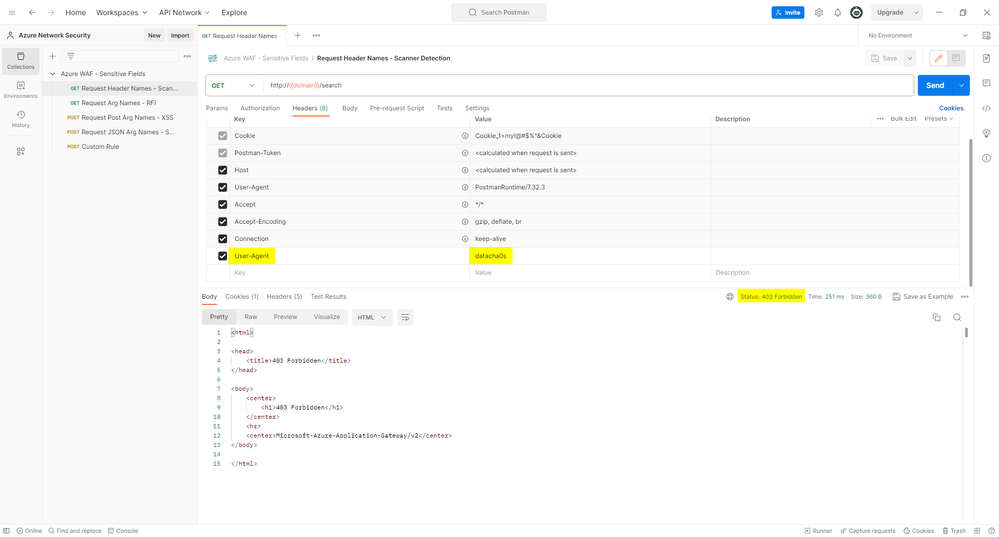Open the info icon in right sidebar
Viewport: 999px width, 537px height.
point(986,158)
